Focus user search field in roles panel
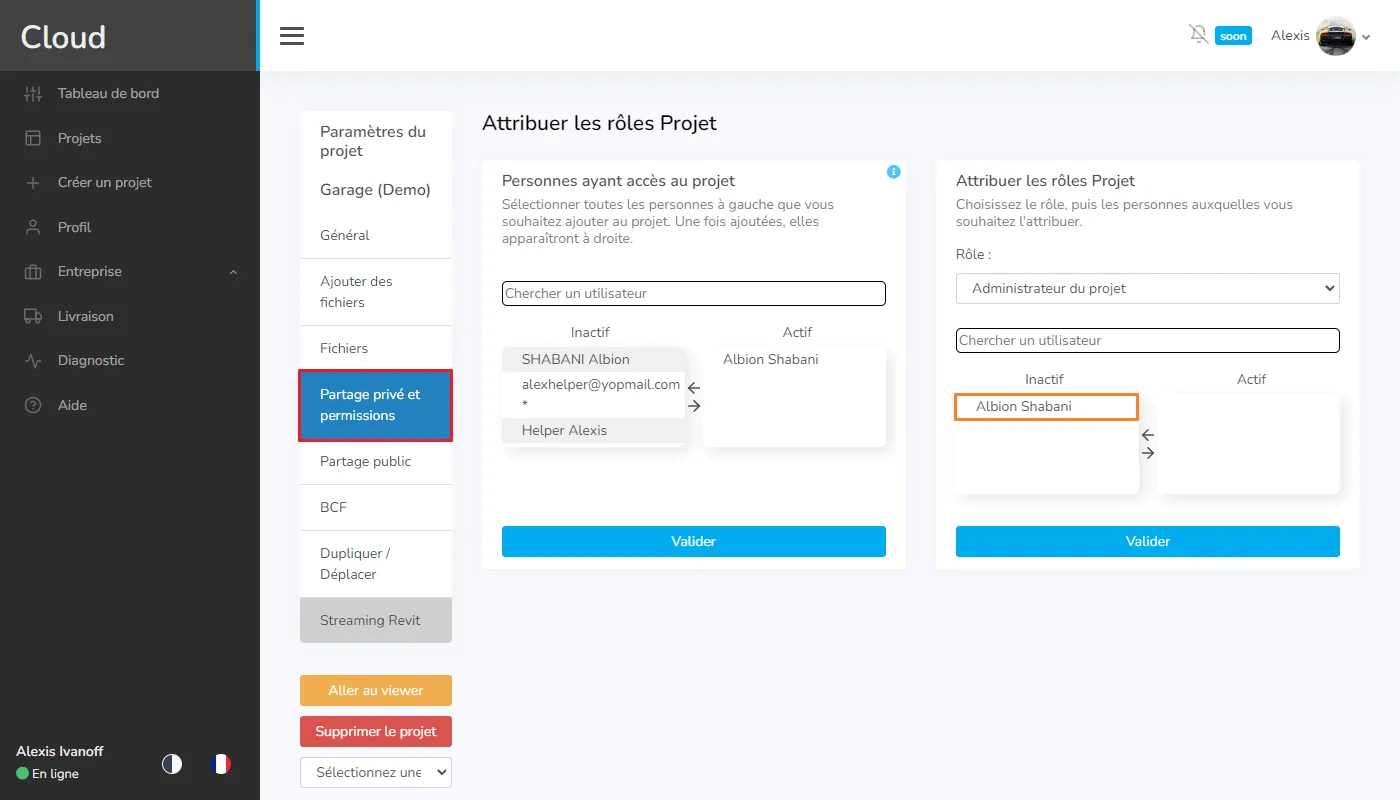 [1148, 340]
